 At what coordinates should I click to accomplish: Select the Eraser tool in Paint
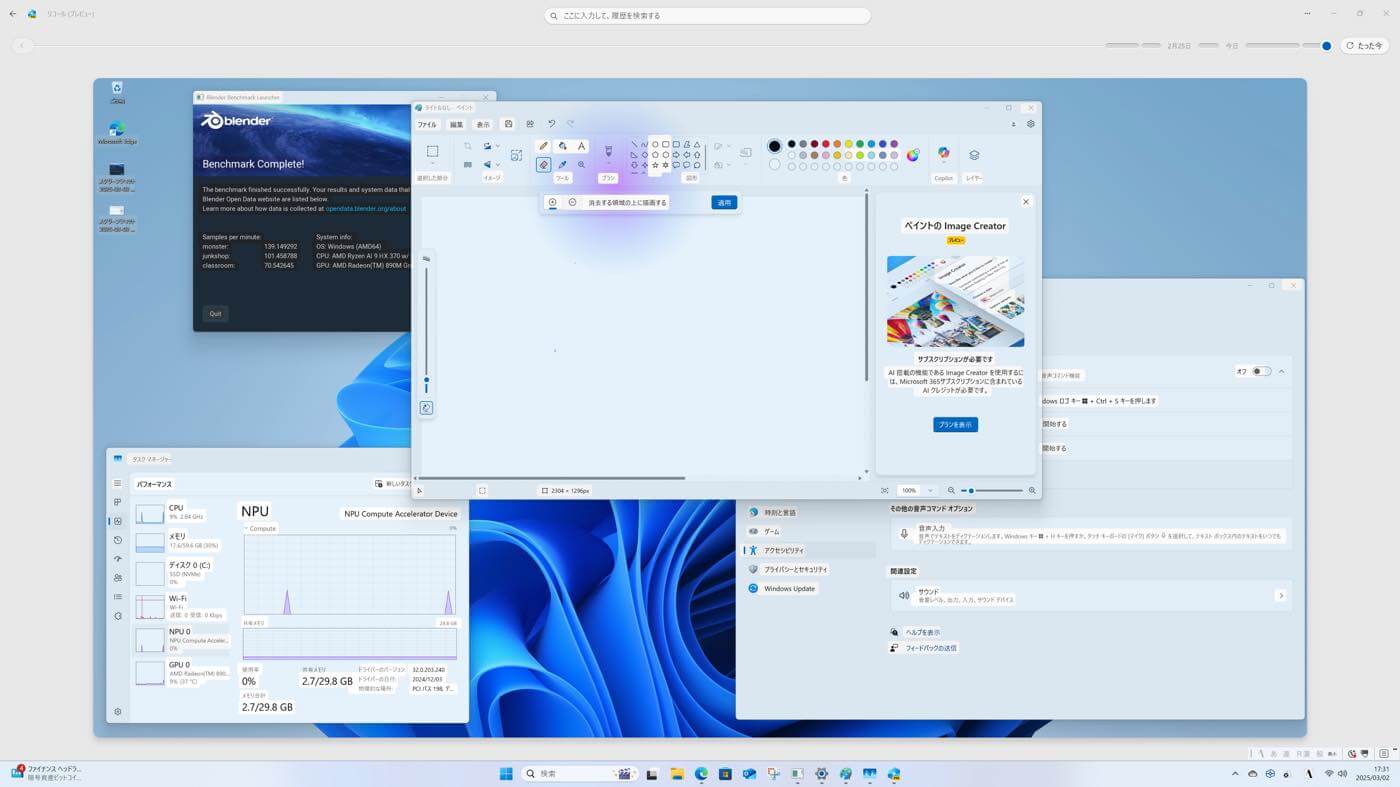543,165
